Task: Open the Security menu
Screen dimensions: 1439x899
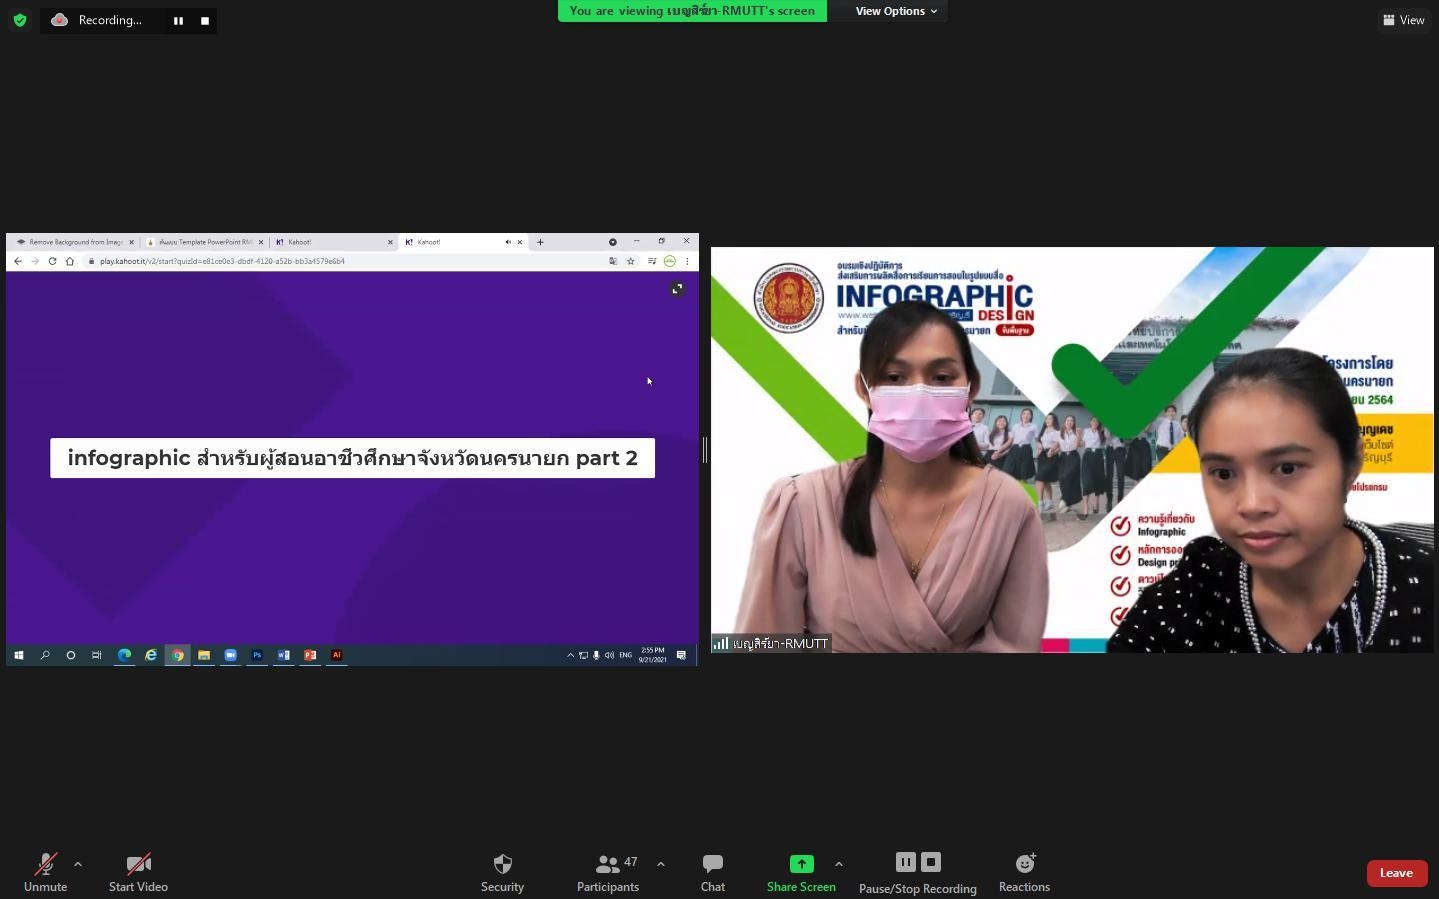Action: [x=502, y=873]
